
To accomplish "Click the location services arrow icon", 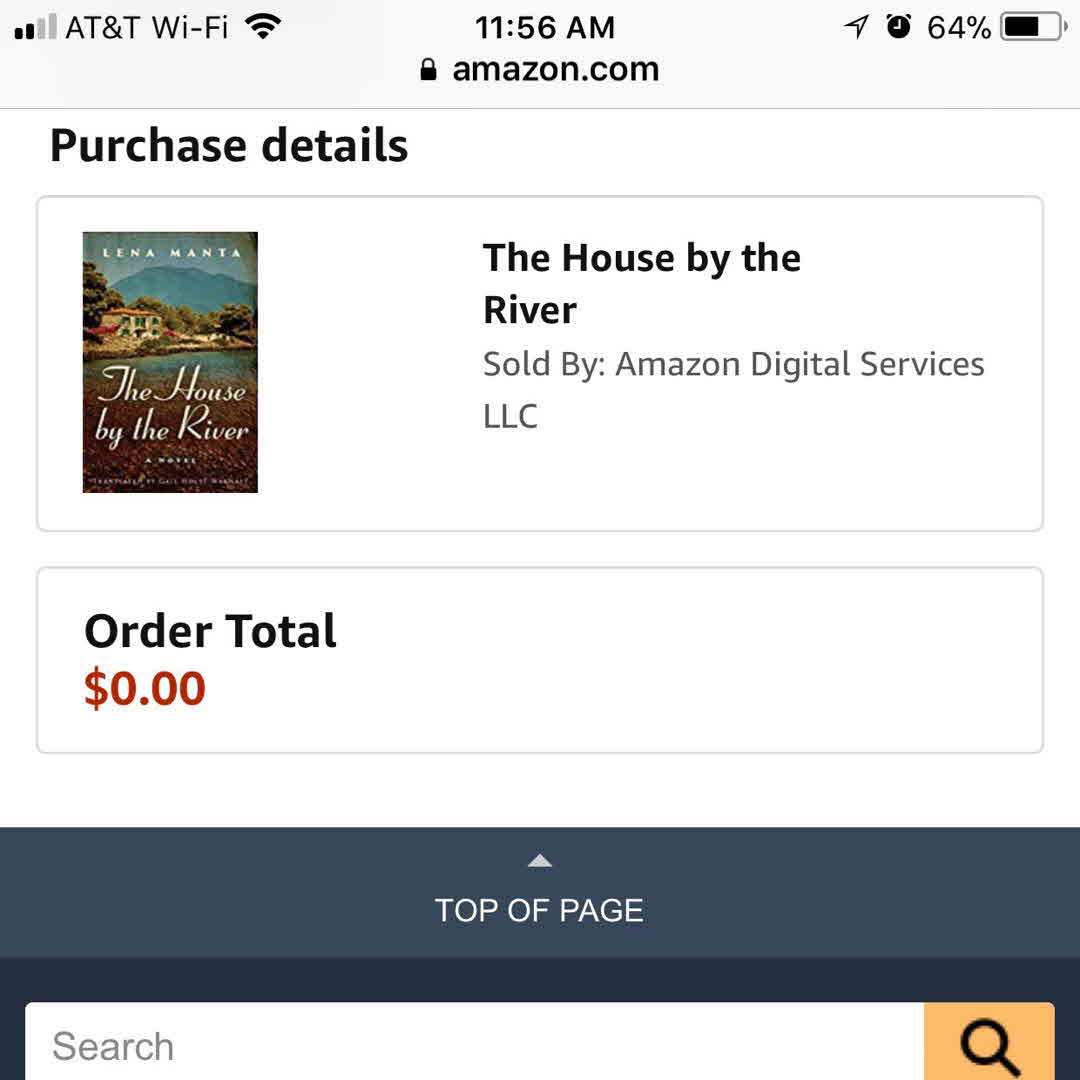I will pyautogui.click(x=856, y=27).
